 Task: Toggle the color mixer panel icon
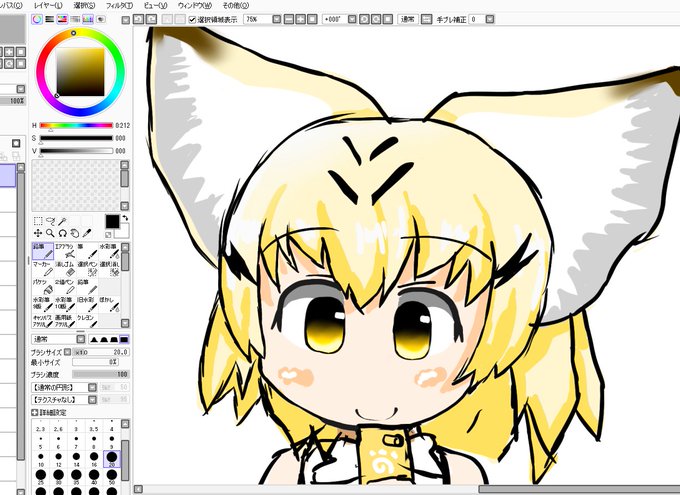[75, 19]
